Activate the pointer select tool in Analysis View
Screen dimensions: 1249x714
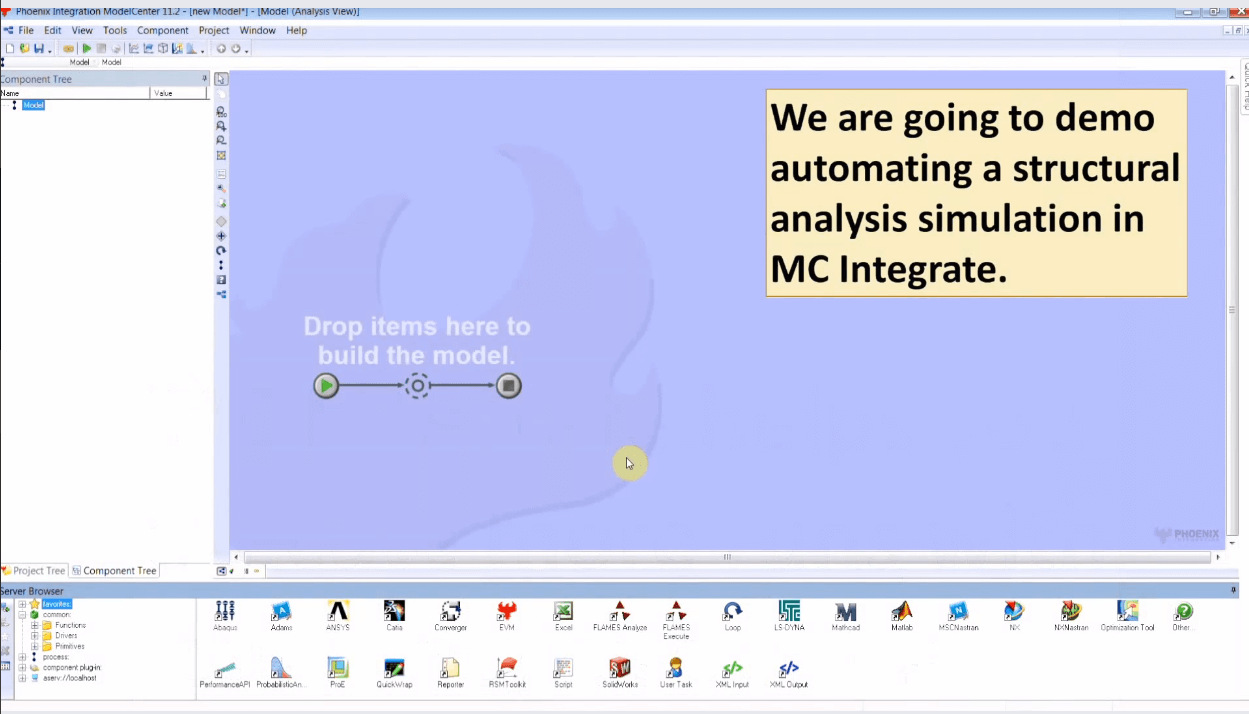[x=221, y=79]
